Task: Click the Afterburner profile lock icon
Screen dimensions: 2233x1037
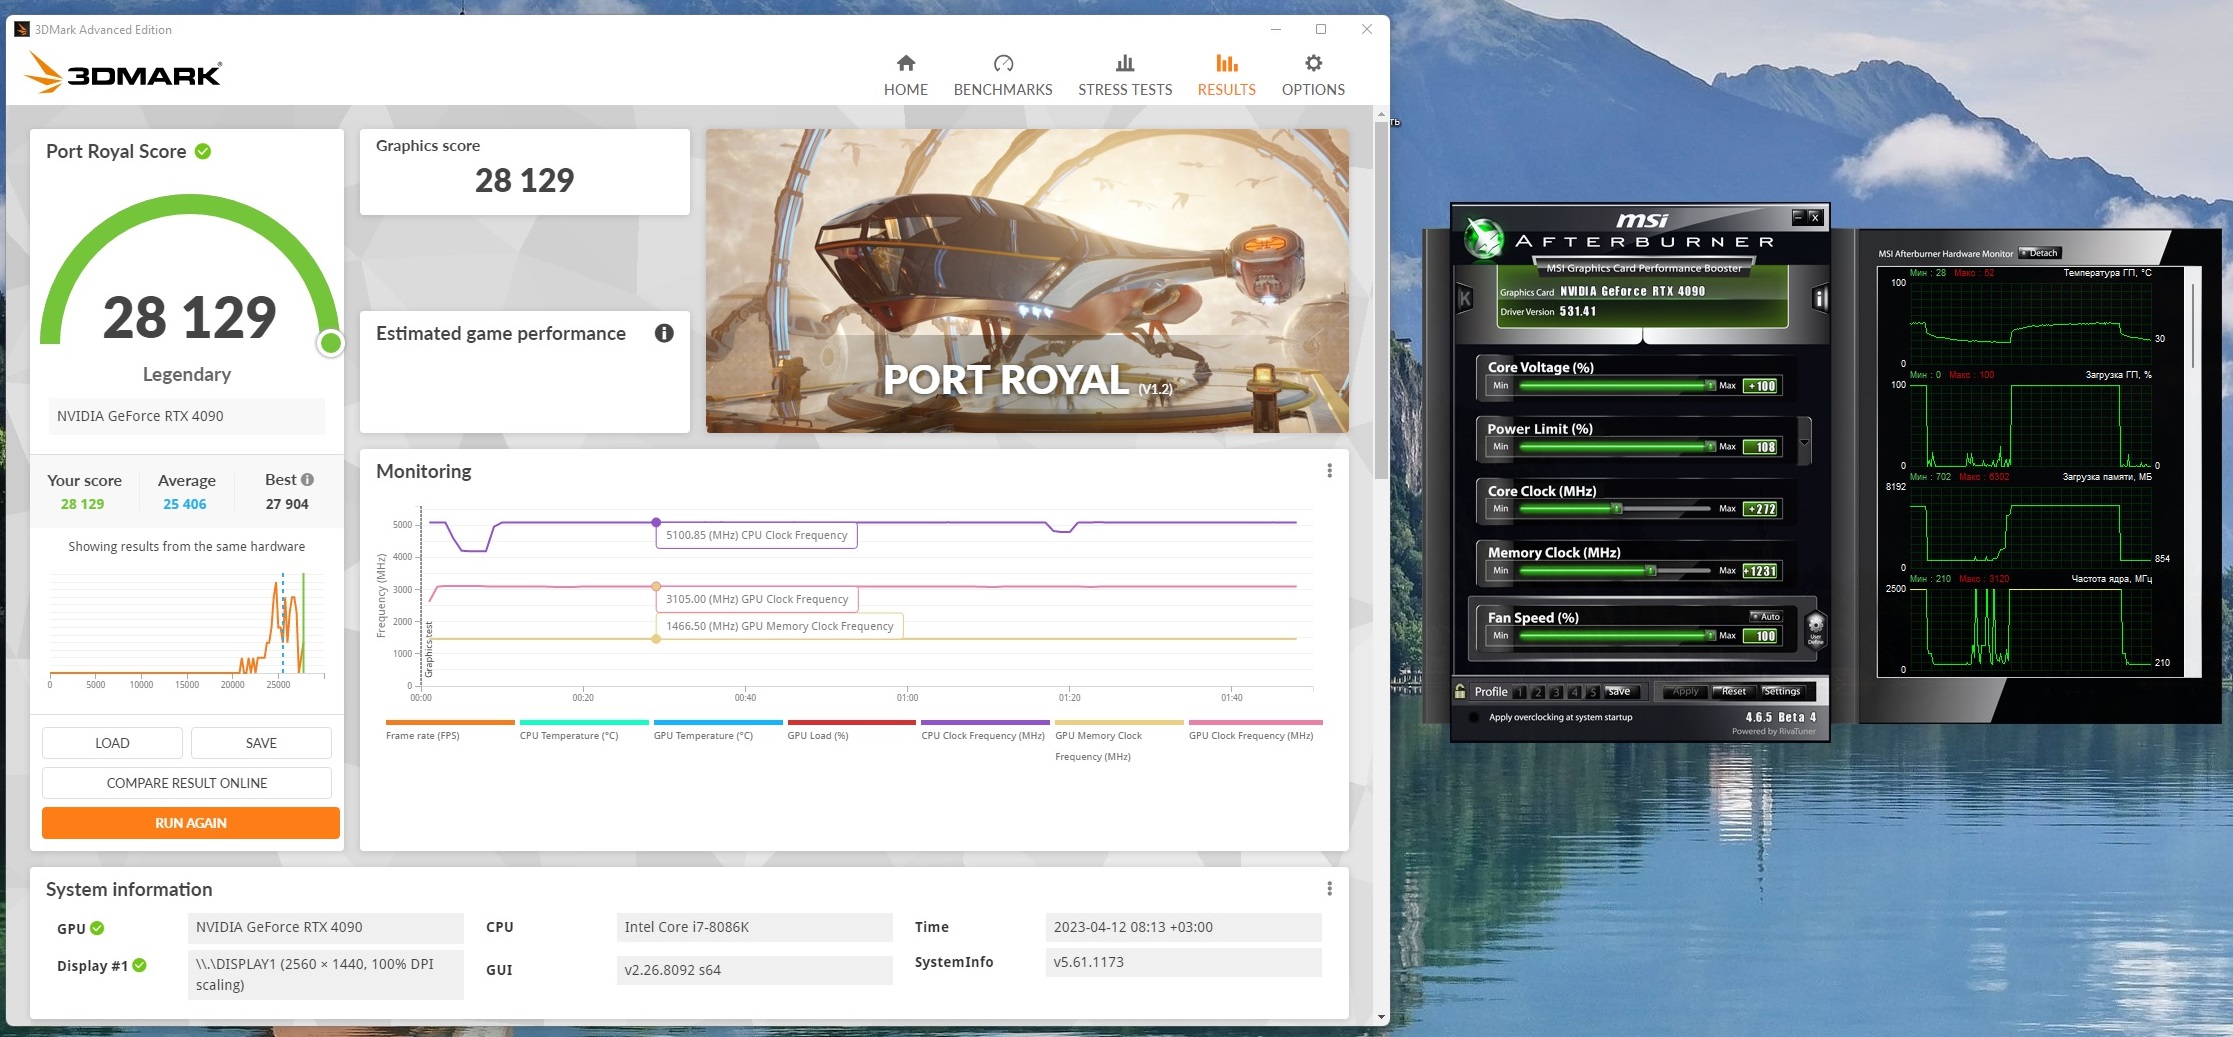Action: (1460, 691)
